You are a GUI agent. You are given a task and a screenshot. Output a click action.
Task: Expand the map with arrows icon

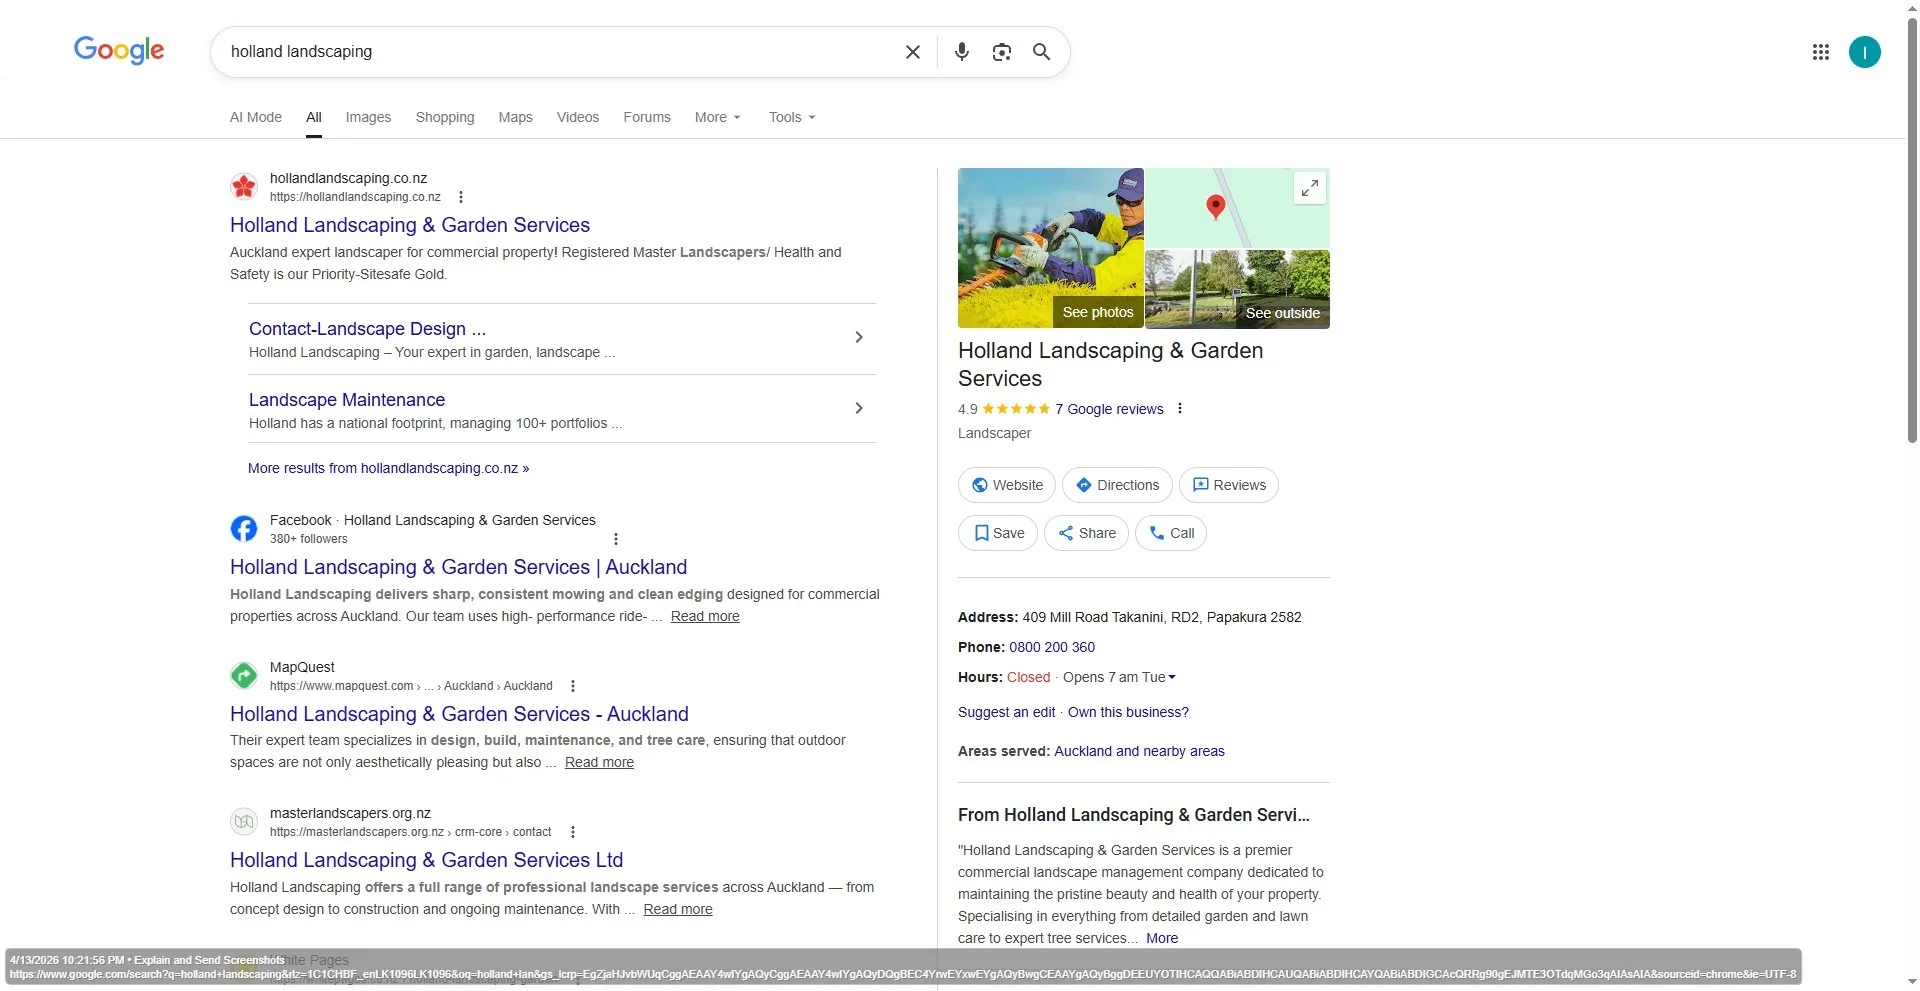click(1310, 188)
